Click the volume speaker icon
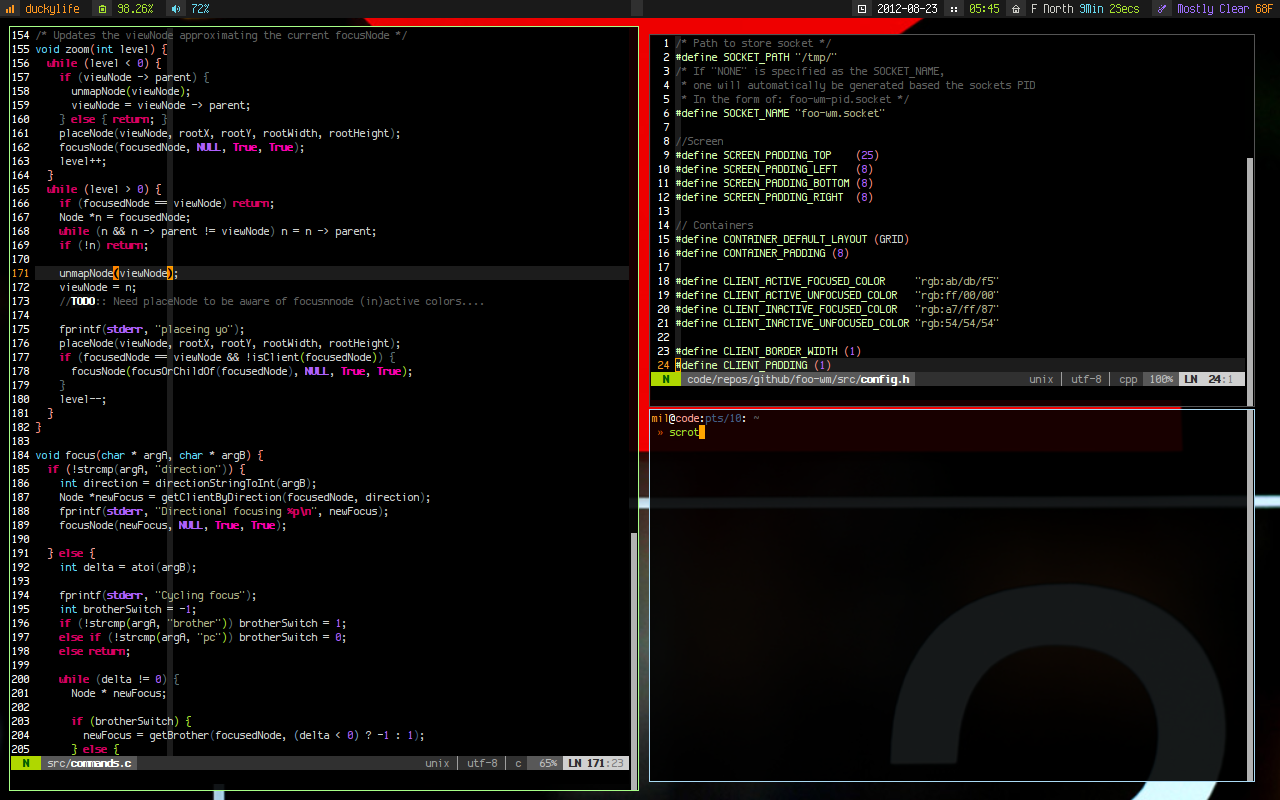The image size is (1280, 800). pyautogui.click(x=176, y=9)
